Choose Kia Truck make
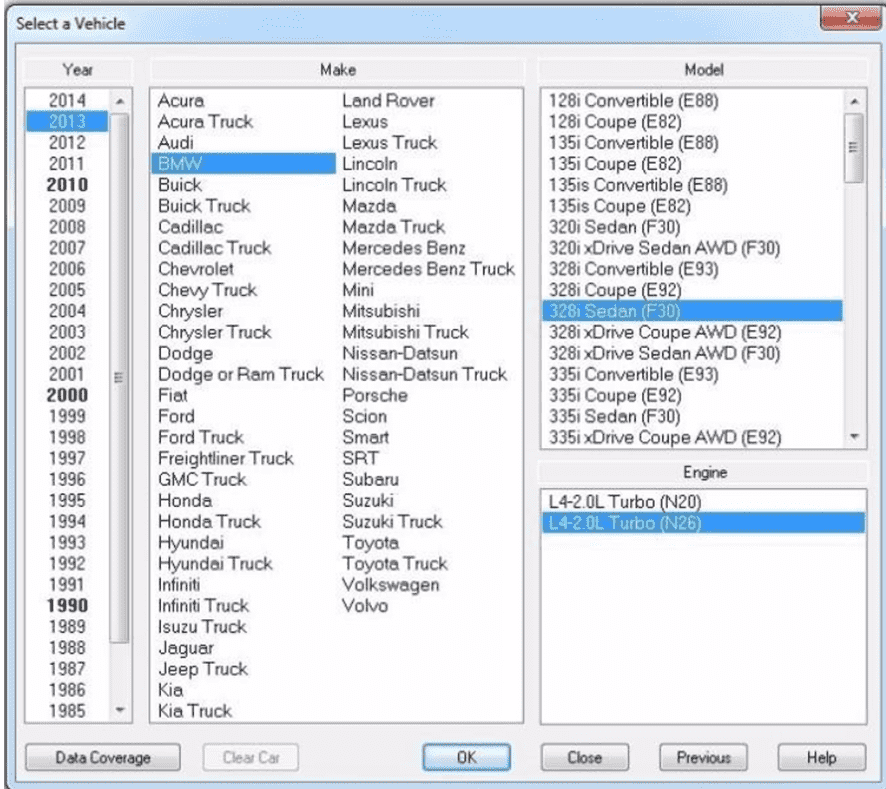This screenshot has width=886, height=789. (195, 710)
